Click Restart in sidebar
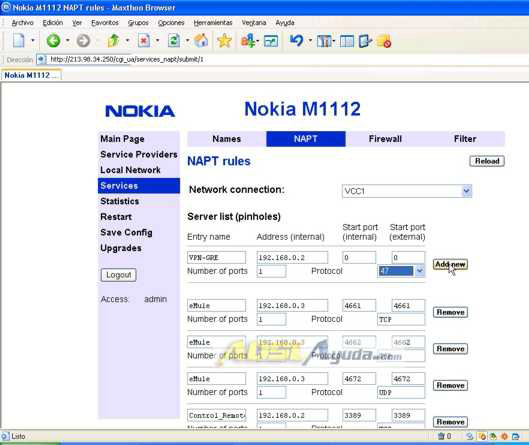529x445 pixels. 116,217
